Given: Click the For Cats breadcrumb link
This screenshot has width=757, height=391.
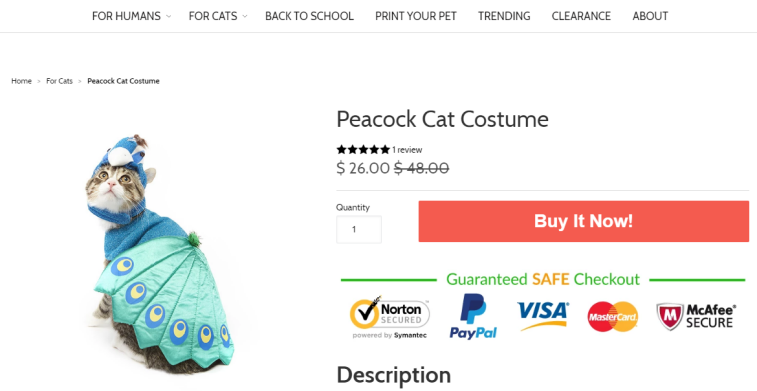Looking at the screenshot, I should [x=59, y=81].
